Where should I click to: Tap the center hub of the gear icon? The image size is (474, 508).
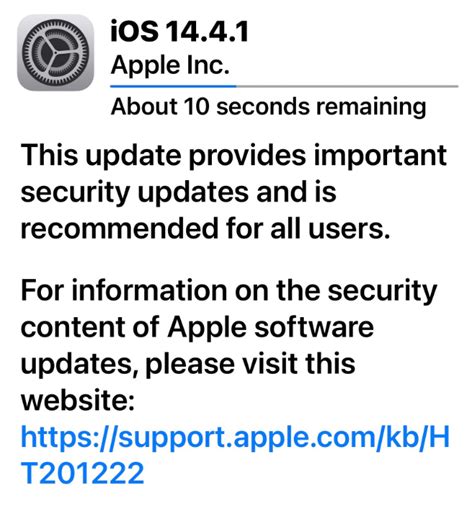click(55, 53)
